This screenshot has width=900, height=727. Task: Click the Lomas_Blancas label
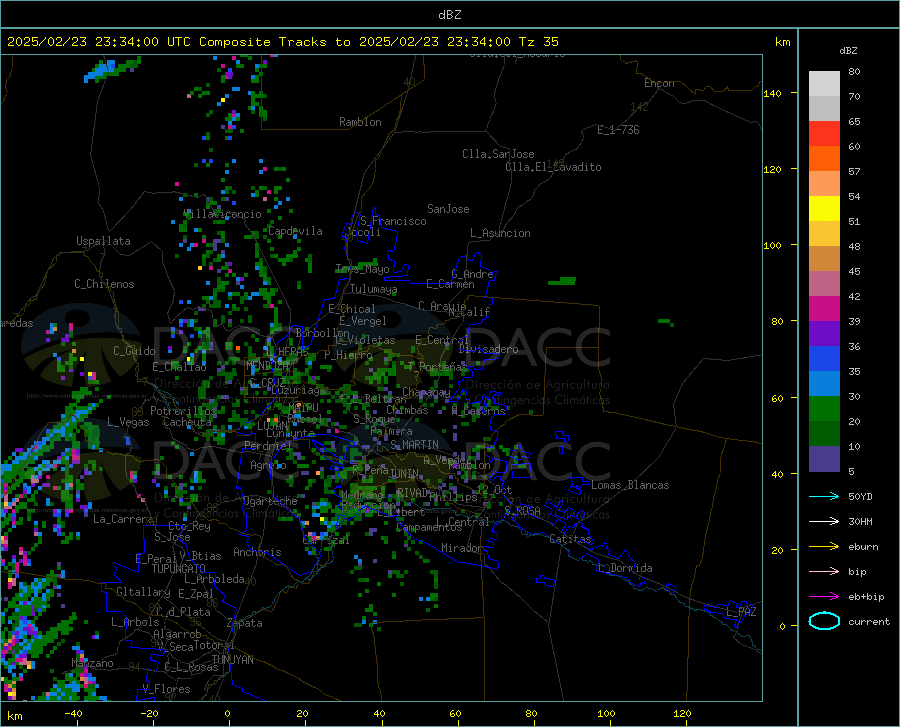(630, 485)
